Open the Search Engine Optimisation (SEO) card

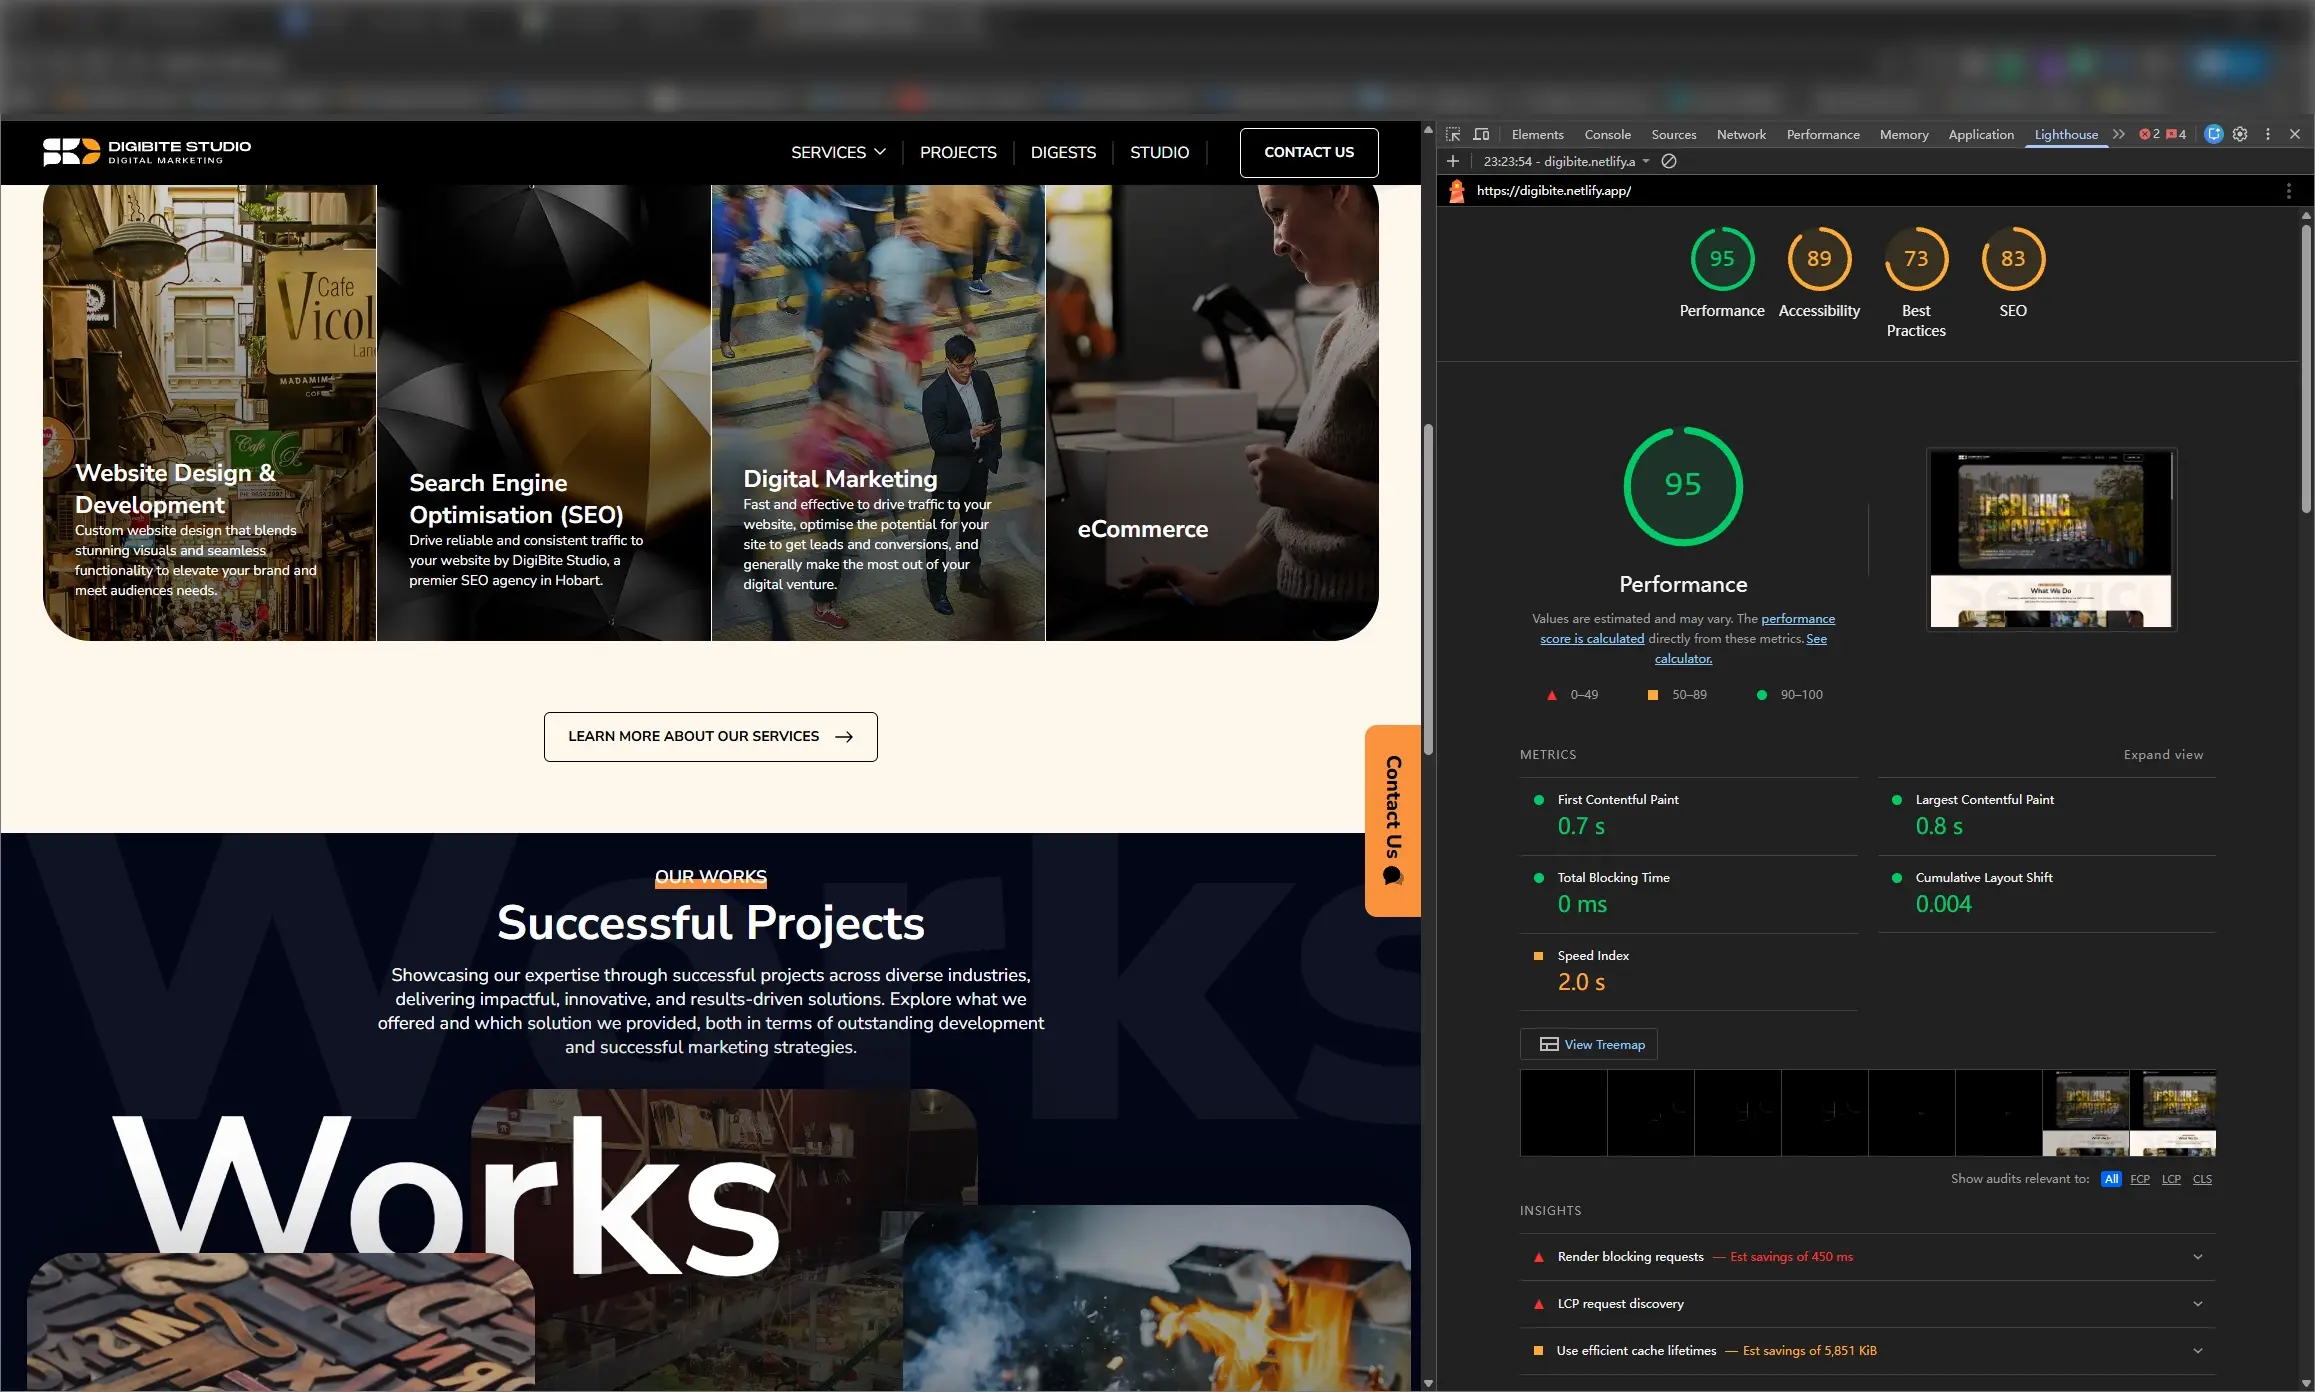pyautogui.click(x=544, y=412)
